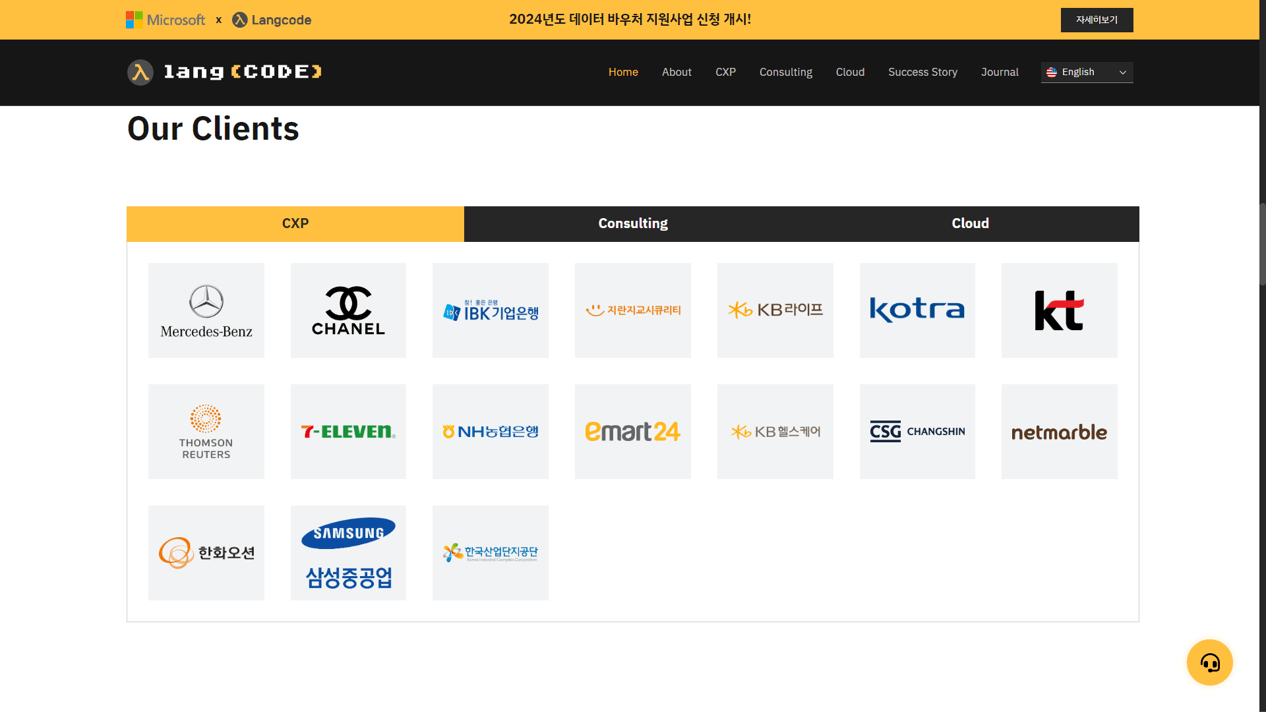The width and height of the screenshot is (1266, 712).
Task: Open the headset support chat icon
Action: (1209, 662)
